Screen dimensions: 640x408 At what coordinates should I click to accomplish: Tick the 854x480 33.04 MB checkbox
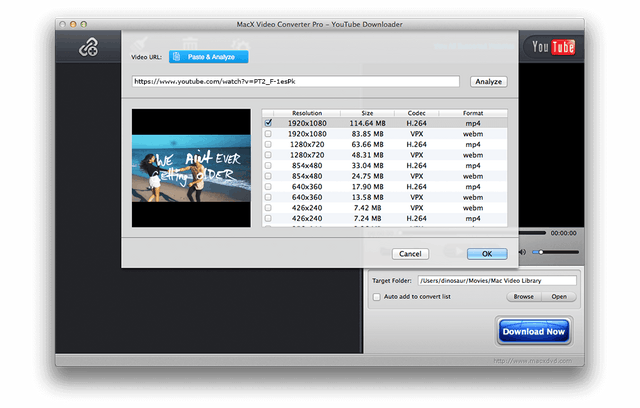268,165
